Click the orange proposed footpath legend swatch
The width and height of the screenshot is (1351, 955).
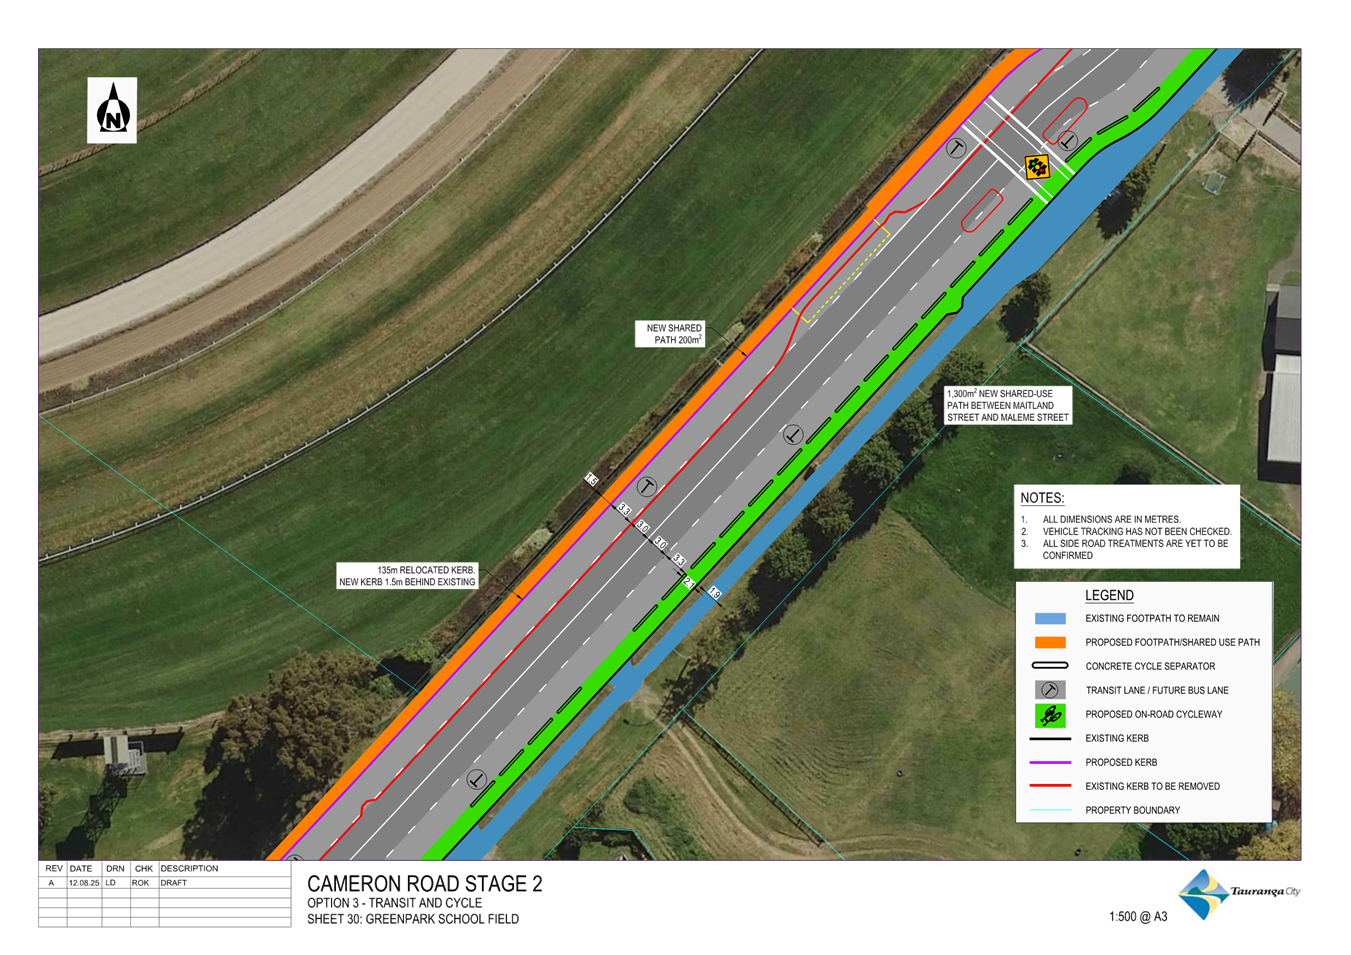tap(1050, 643)
